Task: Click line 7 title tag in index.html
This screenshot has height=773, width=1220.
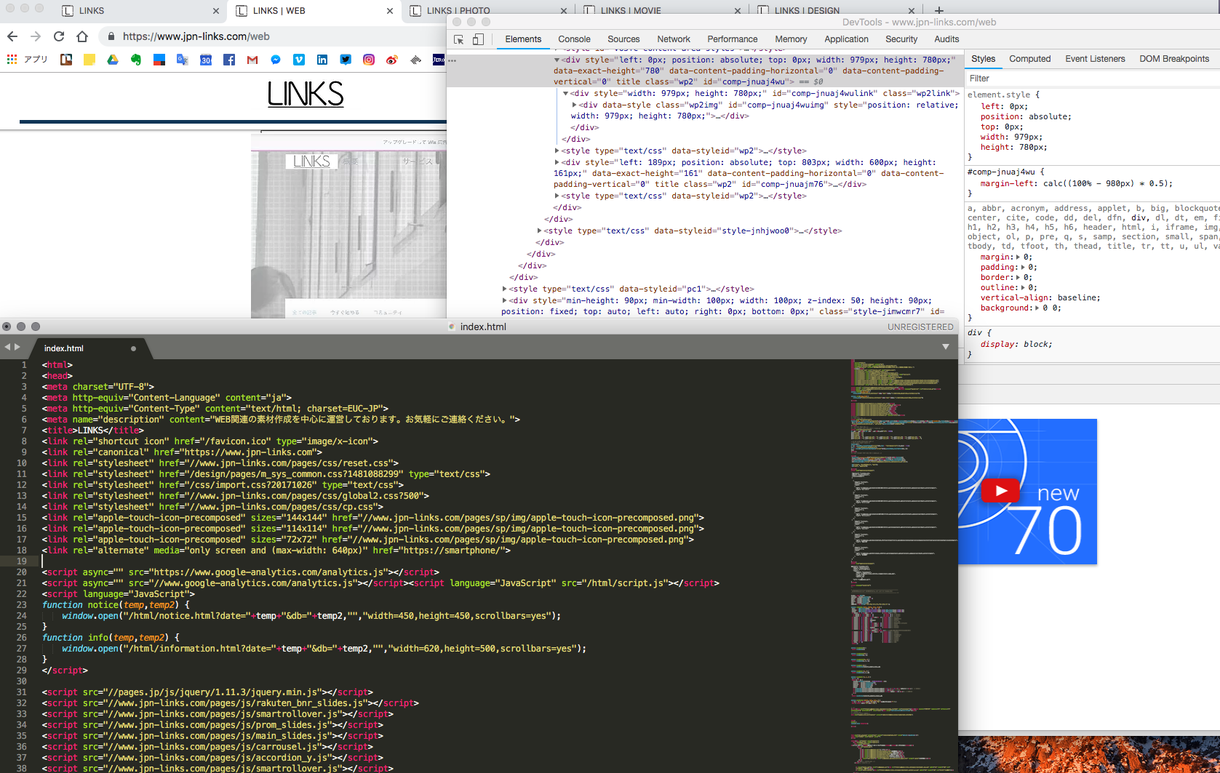Action: (93, 430)
